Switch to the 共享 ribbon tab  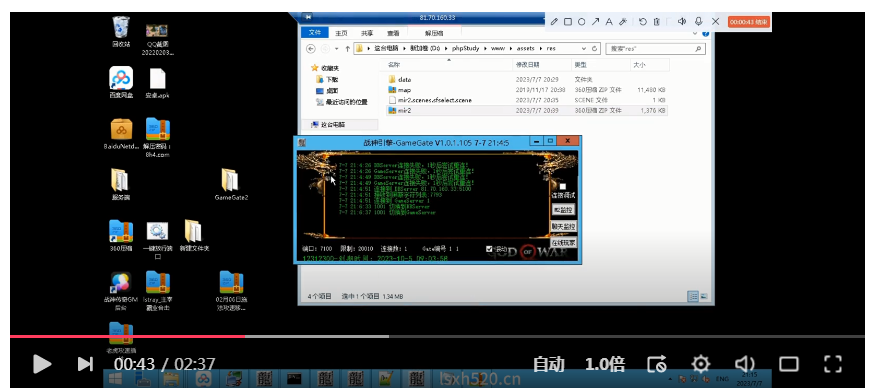[367, 33]
